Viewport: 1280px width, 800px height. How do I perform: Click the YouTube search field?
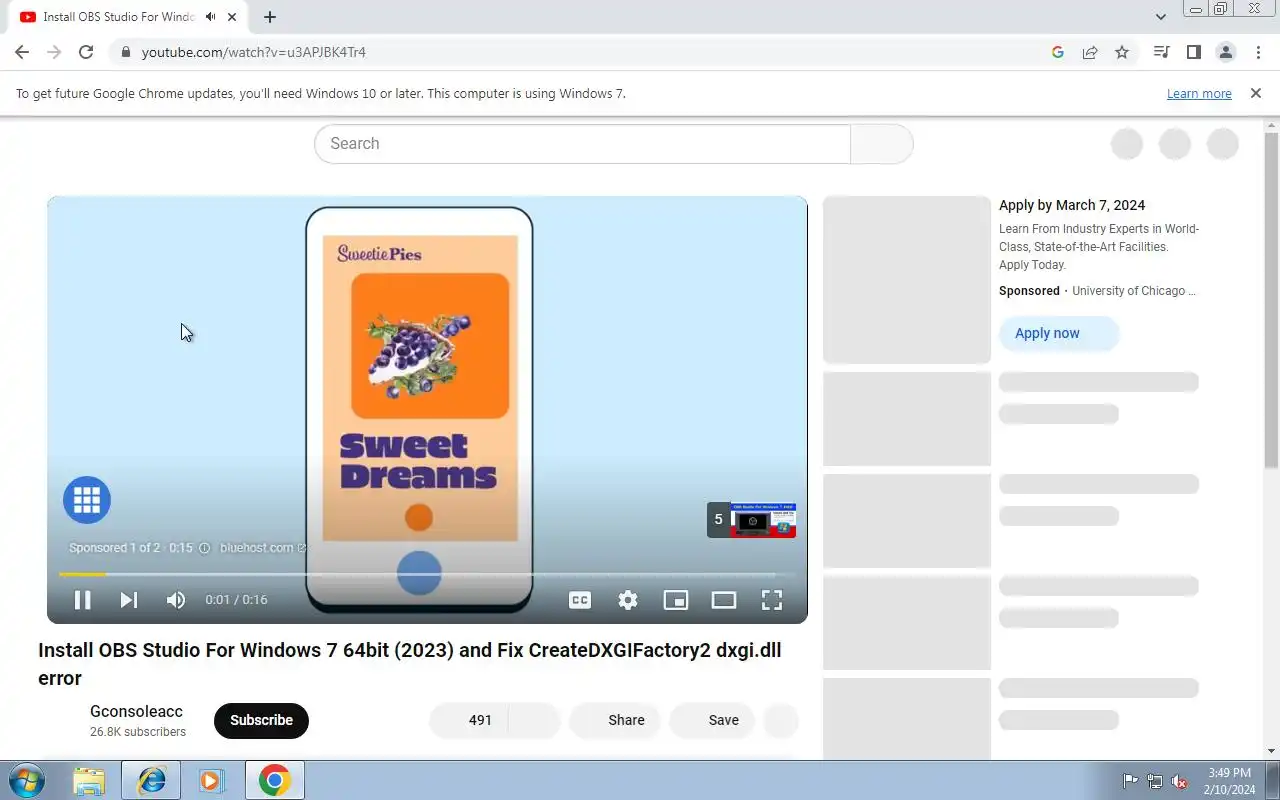(x=582, y=144)
